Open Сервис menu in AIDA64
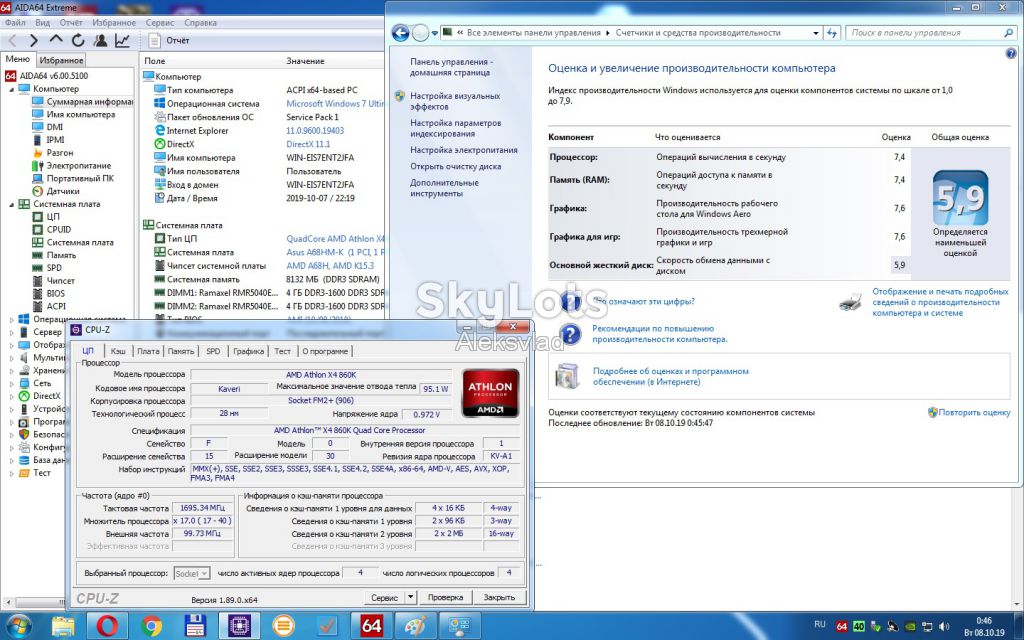 (160, 22)
